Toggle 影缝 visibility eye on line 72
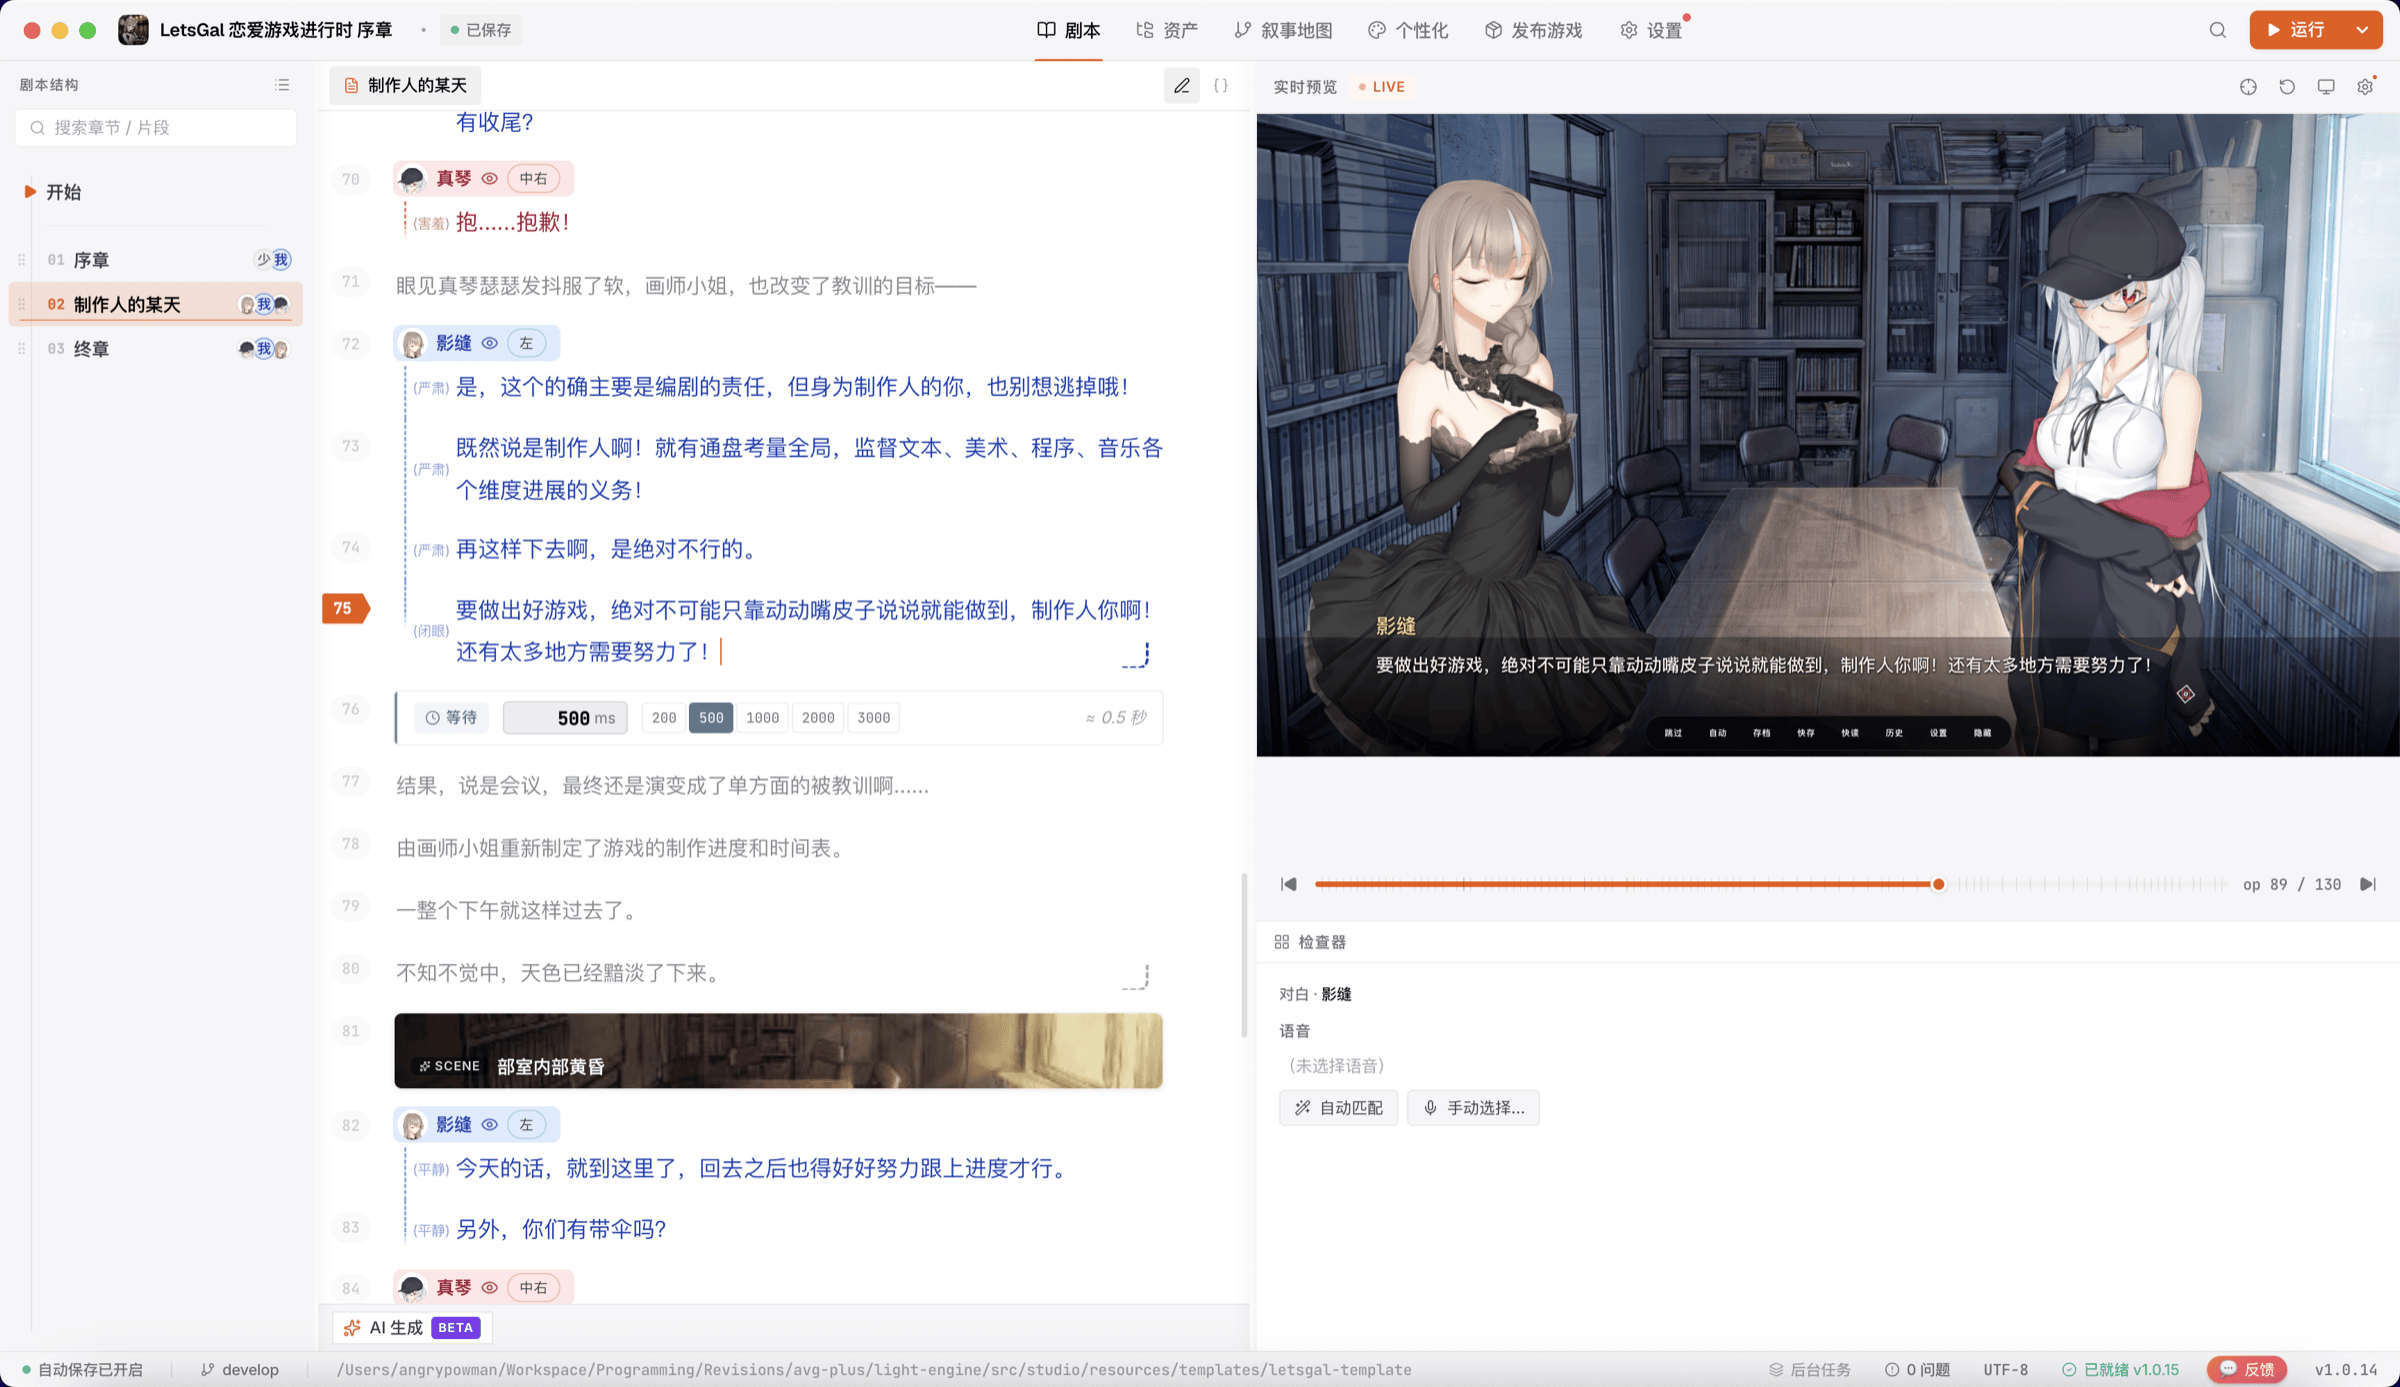The image size is (2400, 1387). tap(490, 343)
